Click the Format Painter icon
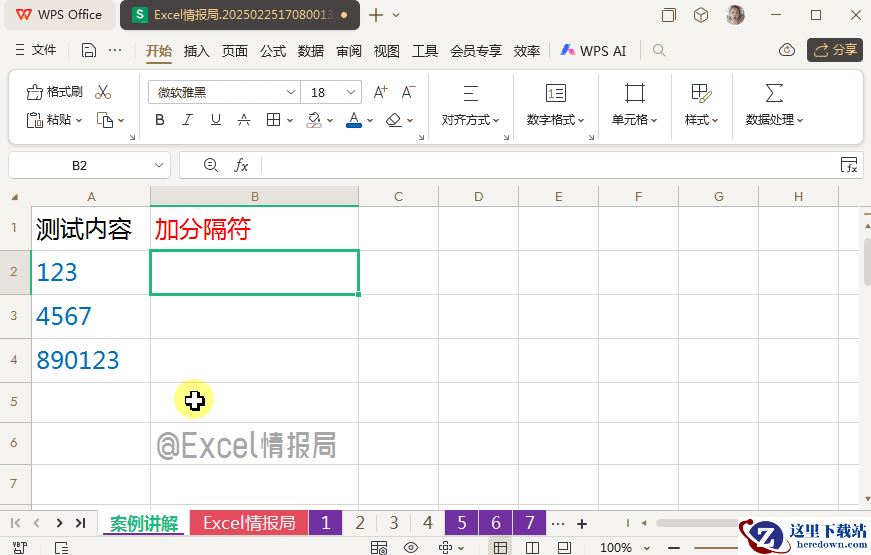 pos(34,92)
